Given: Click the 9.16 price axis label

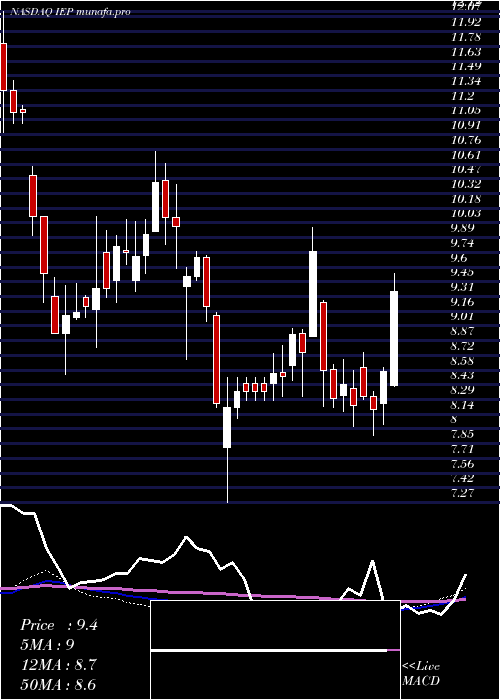Looking at the screenshot, I should point(462,302).
